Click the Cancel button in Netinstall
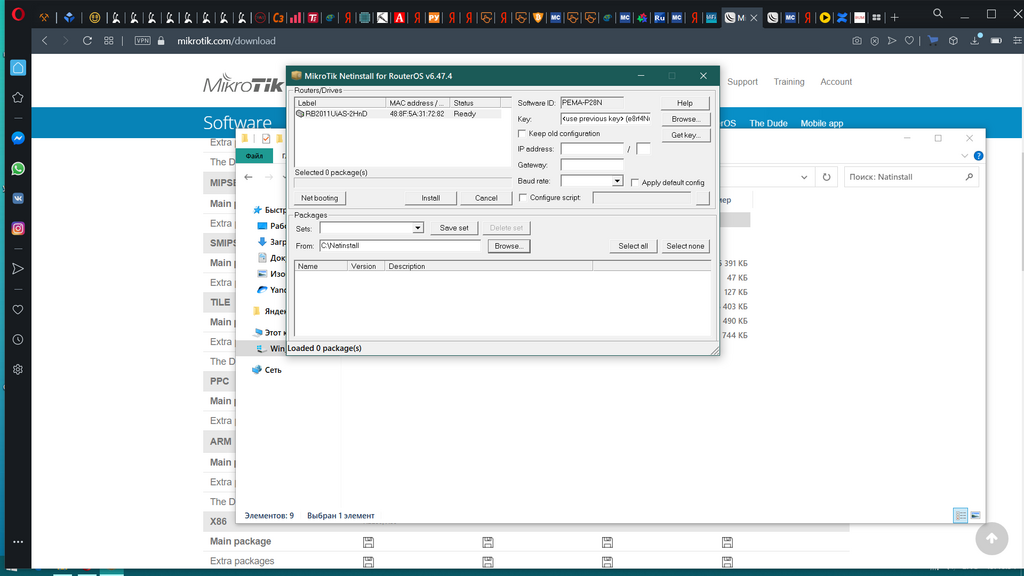1024x576 pixels. [x=486, y=198]
